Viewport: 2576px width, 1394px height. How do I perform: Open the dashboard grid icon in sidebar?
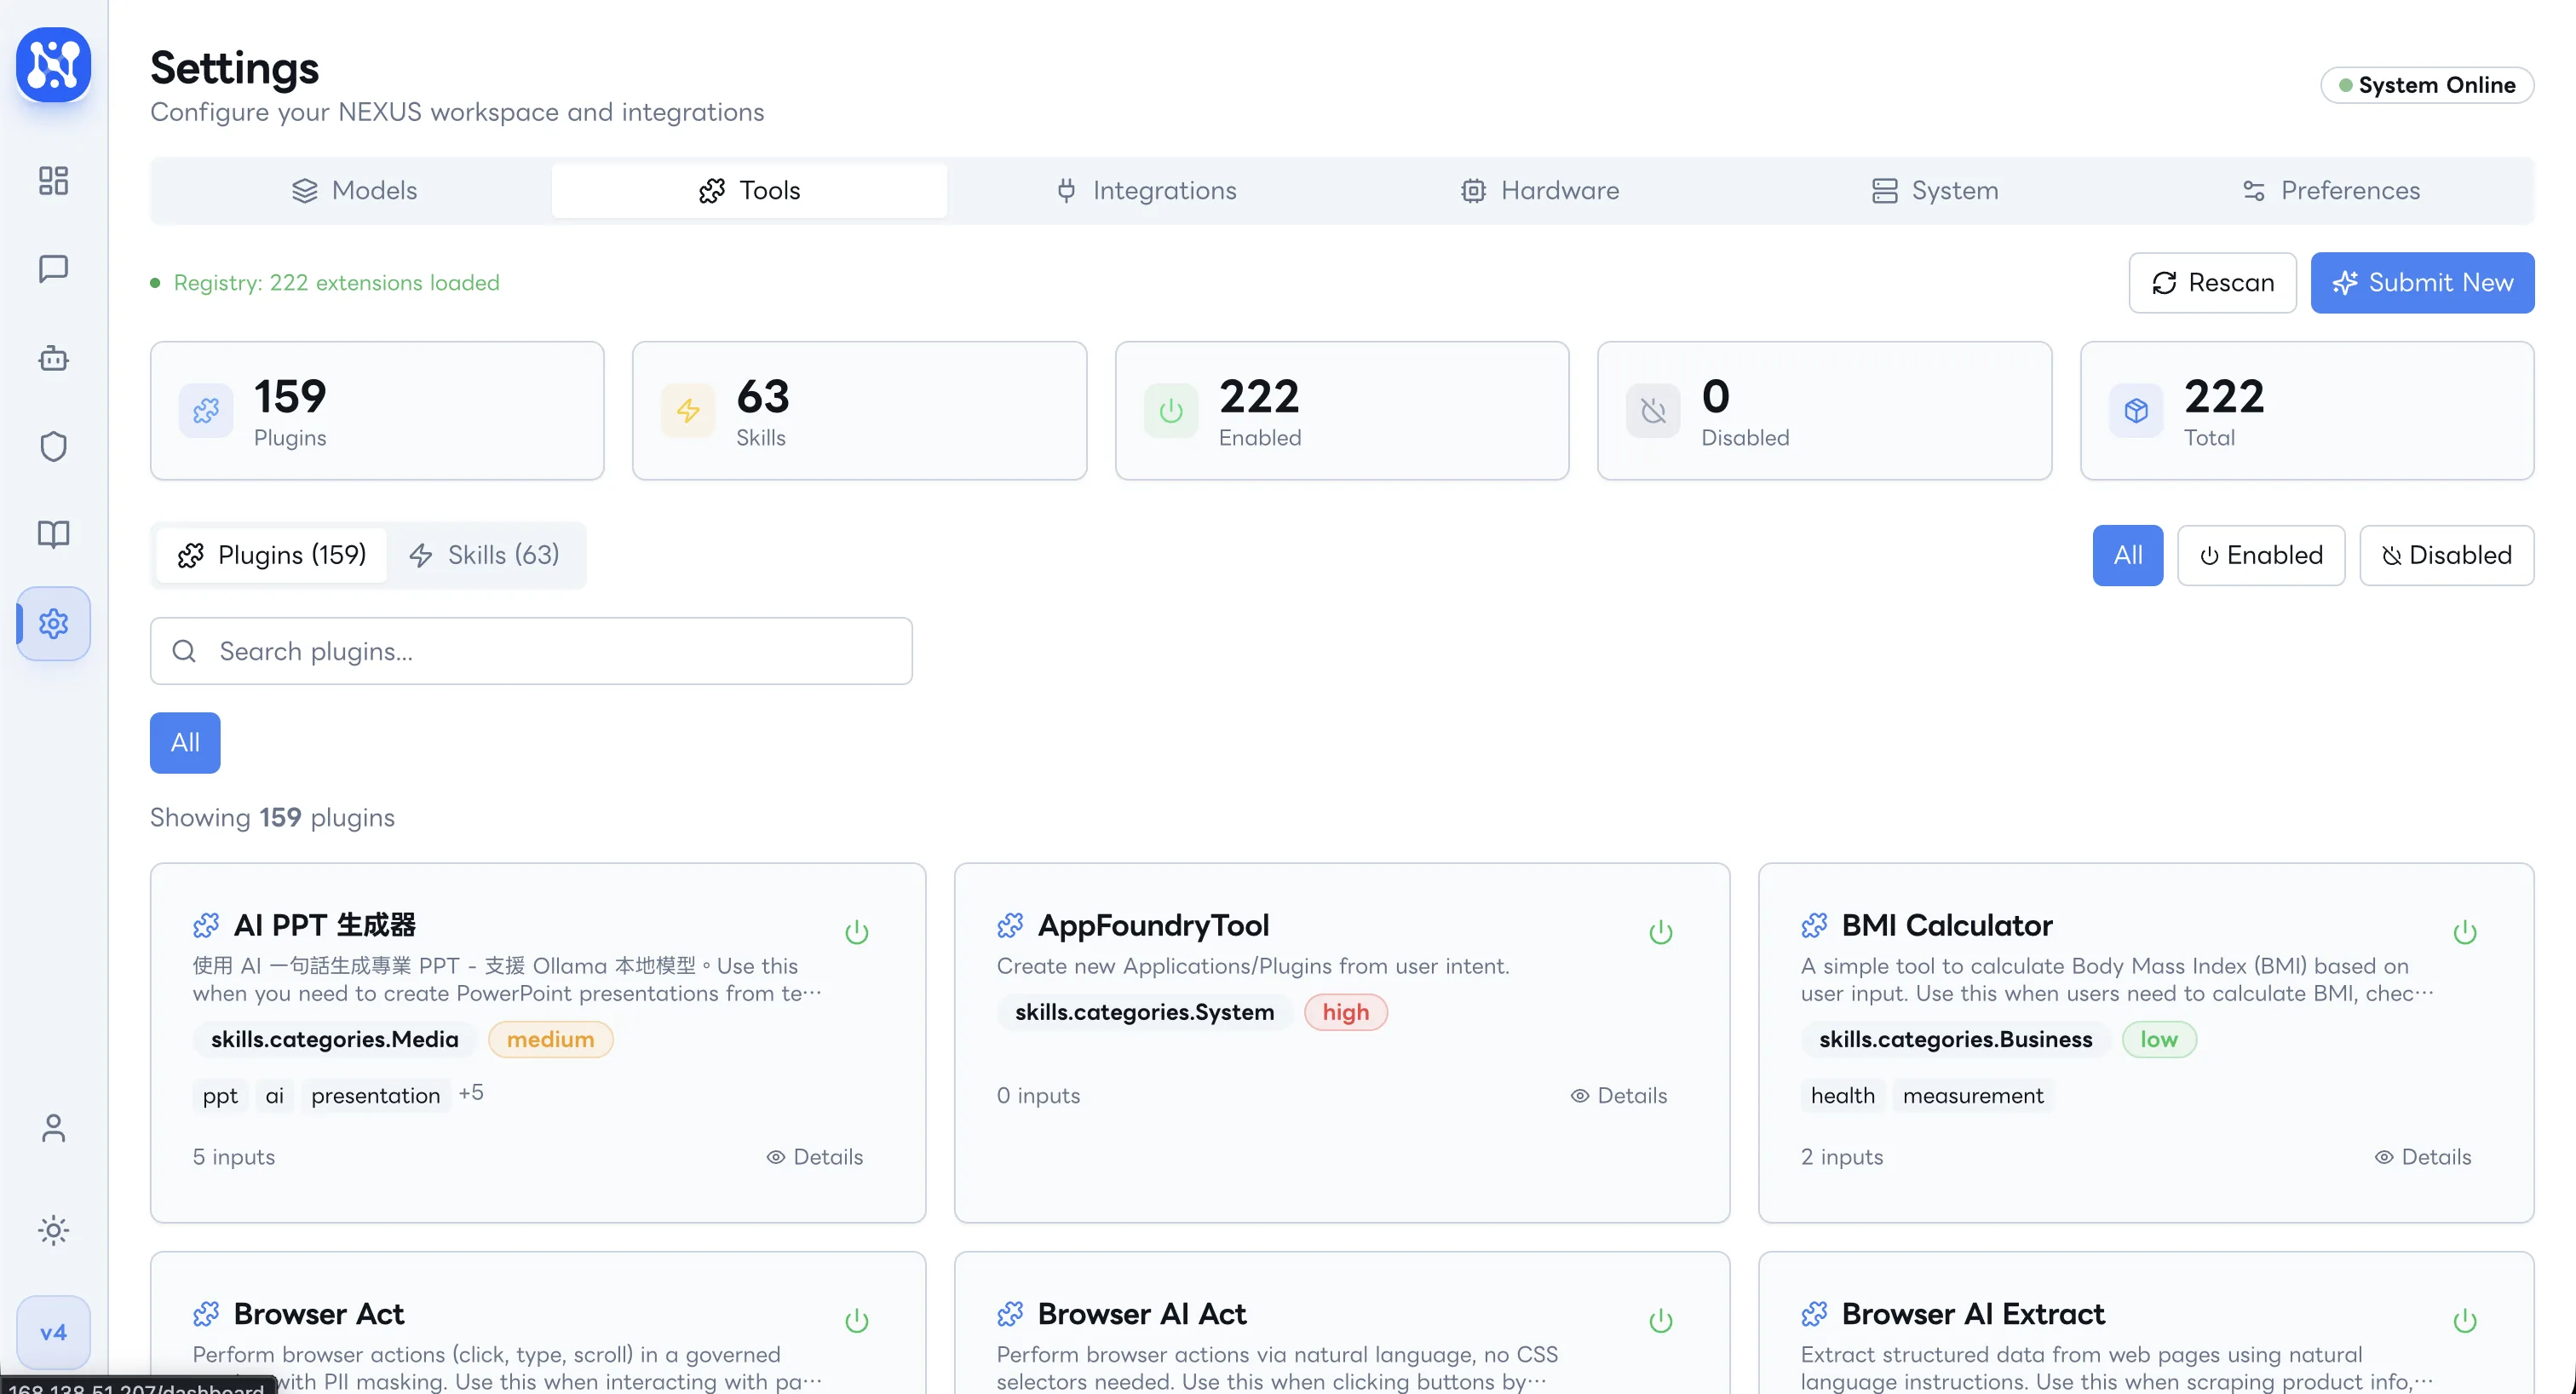coord(54,181)
